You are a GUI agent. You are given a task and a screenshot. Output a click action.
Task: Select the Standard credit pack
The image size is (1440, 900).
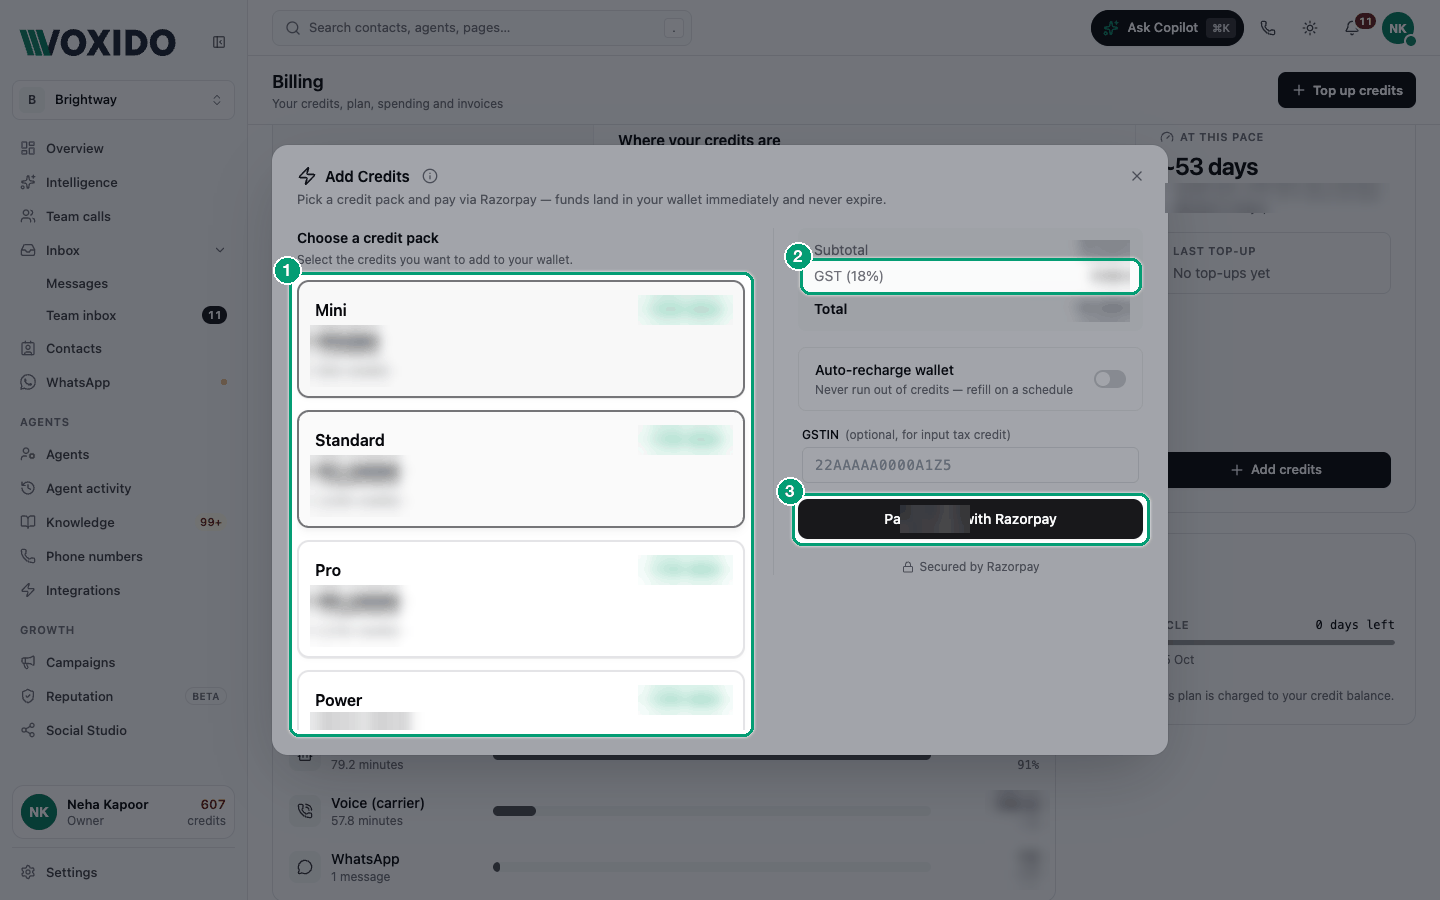pyautogui.click(x=521, y=469)
